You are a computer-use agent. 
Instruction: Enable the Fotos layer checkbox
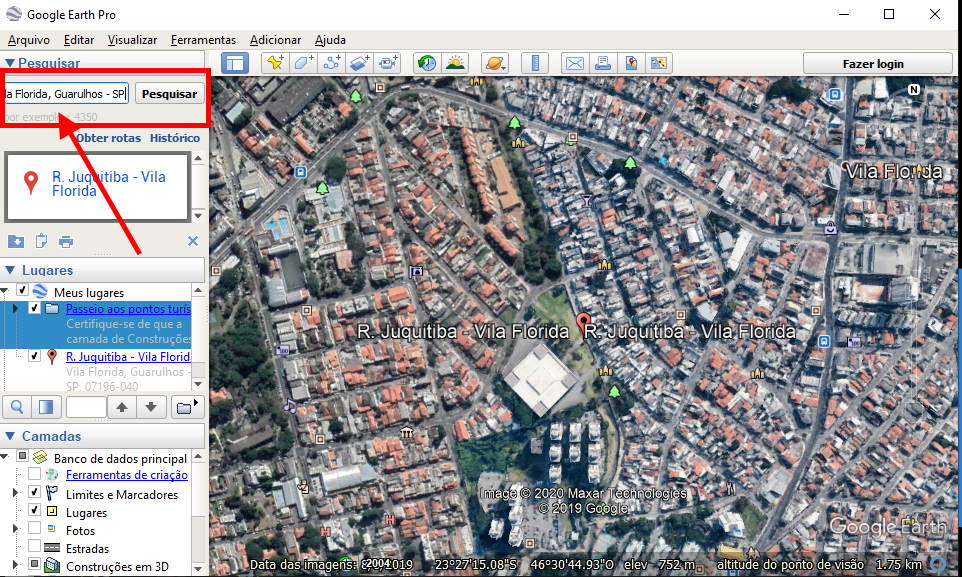35,528
